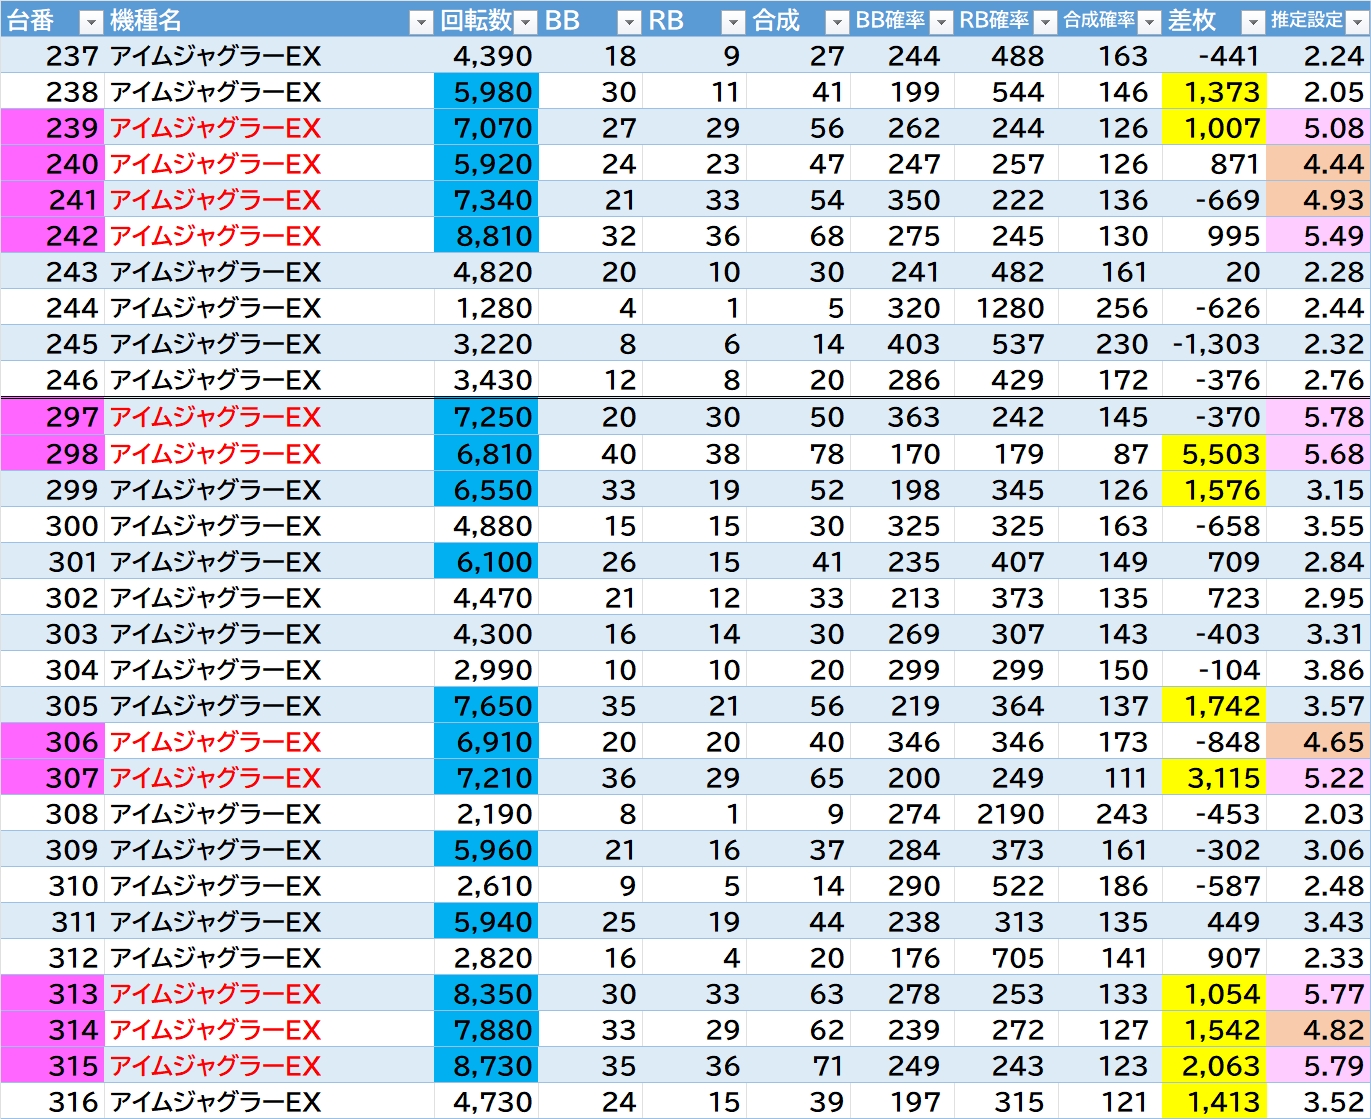Viewport: 1371px width, 1119px height.
Task: Select machine number 237 cell
Action: [x=52, y=56]
